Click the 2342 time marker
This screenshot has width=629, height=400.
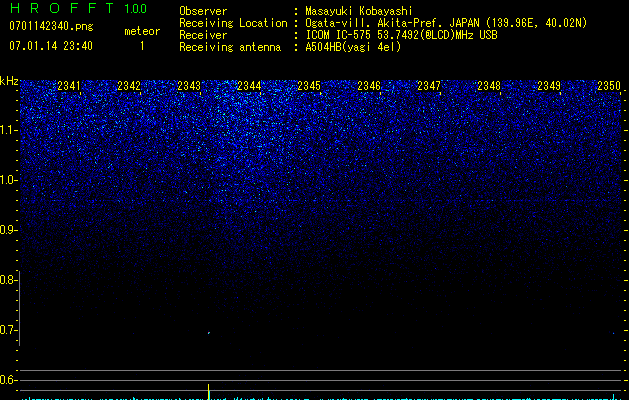129,86
